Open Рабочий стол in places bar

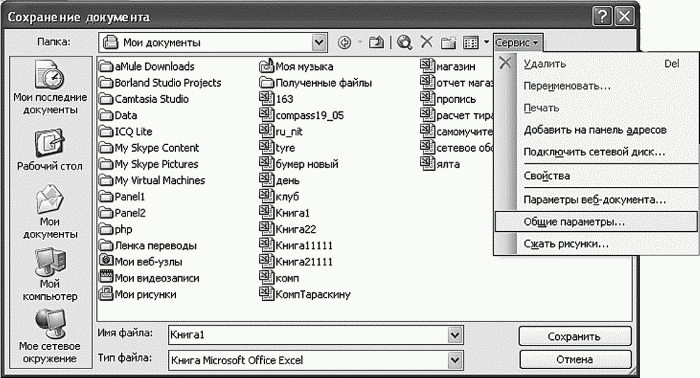click(x=50, y=150)
